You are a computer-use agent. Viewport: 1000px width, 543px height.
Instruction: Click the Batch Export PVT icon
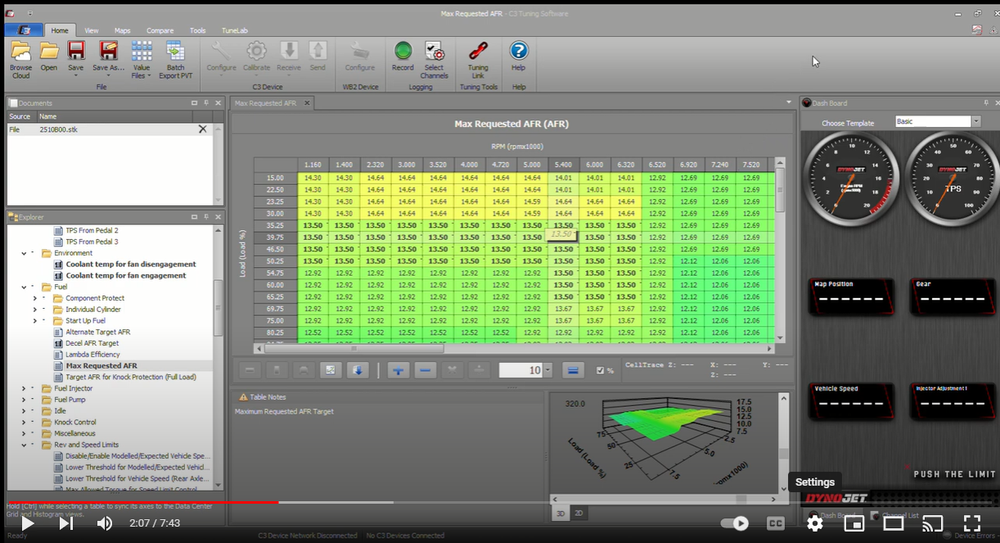(175, 50)
